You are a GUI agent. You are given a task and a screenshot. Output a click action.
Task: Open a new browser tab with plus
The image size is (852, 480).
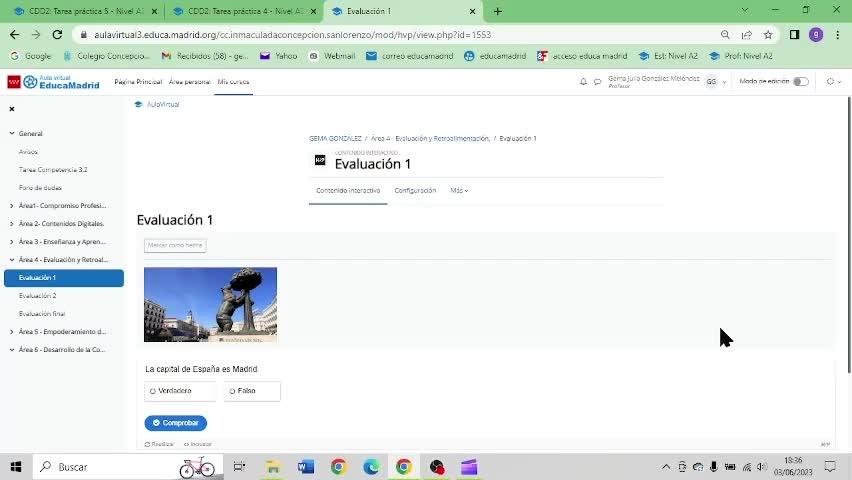click(x=498, y=11)
